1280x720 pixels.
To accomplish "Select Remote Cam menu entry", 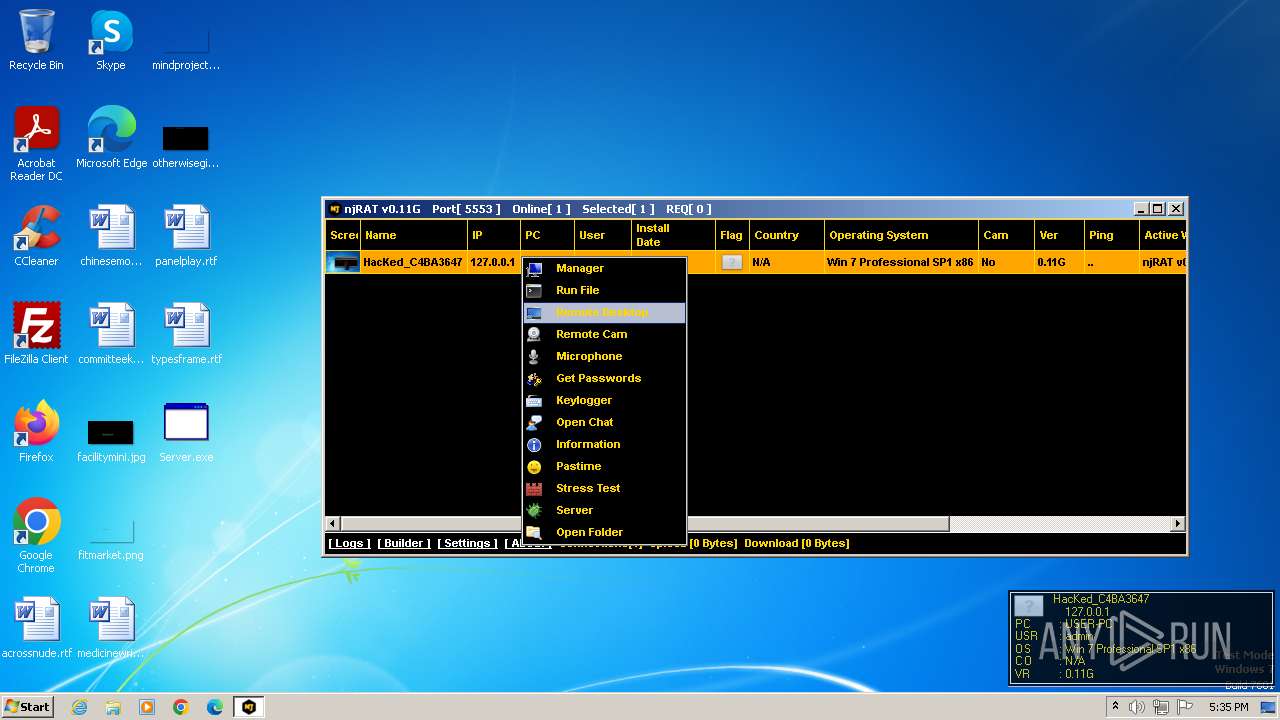I will point(604,334).
